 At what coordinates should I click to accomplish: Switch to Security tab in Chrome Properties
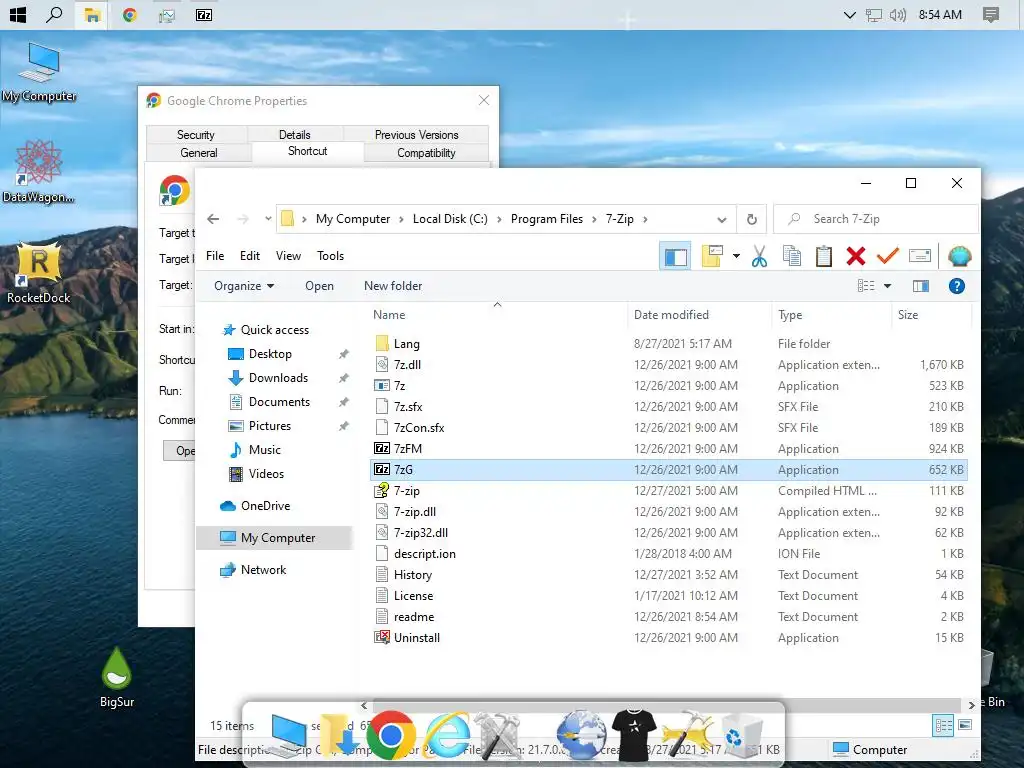click(x=195, y=135)
